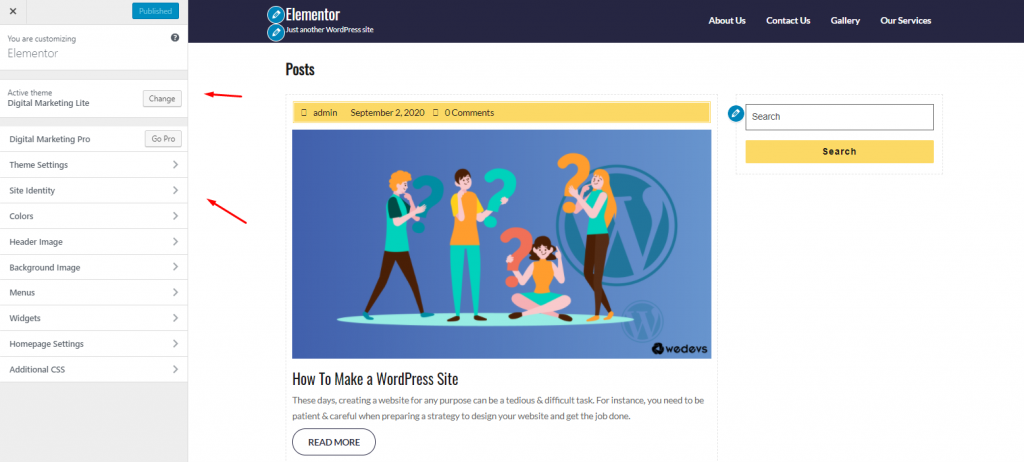Click the pencil edit icon beside the tagline
The image size is (1024, 462).
click(276, 32)
